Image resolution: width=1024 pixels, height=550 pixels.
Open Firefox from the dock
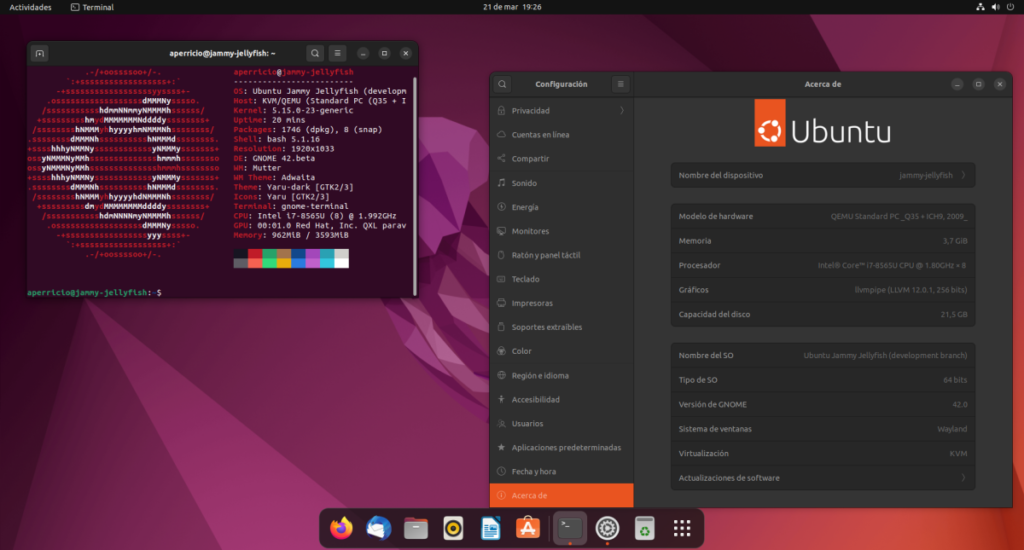click(x=342, y=528)
